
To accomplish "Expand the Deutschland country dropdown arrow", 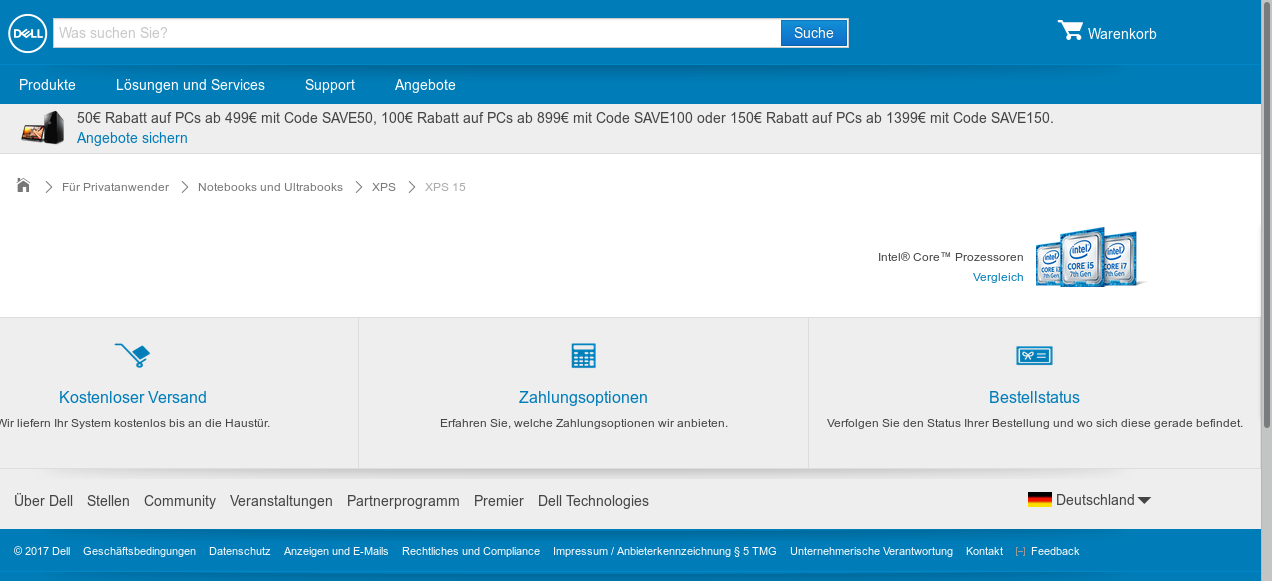I will pos(1144,501).
